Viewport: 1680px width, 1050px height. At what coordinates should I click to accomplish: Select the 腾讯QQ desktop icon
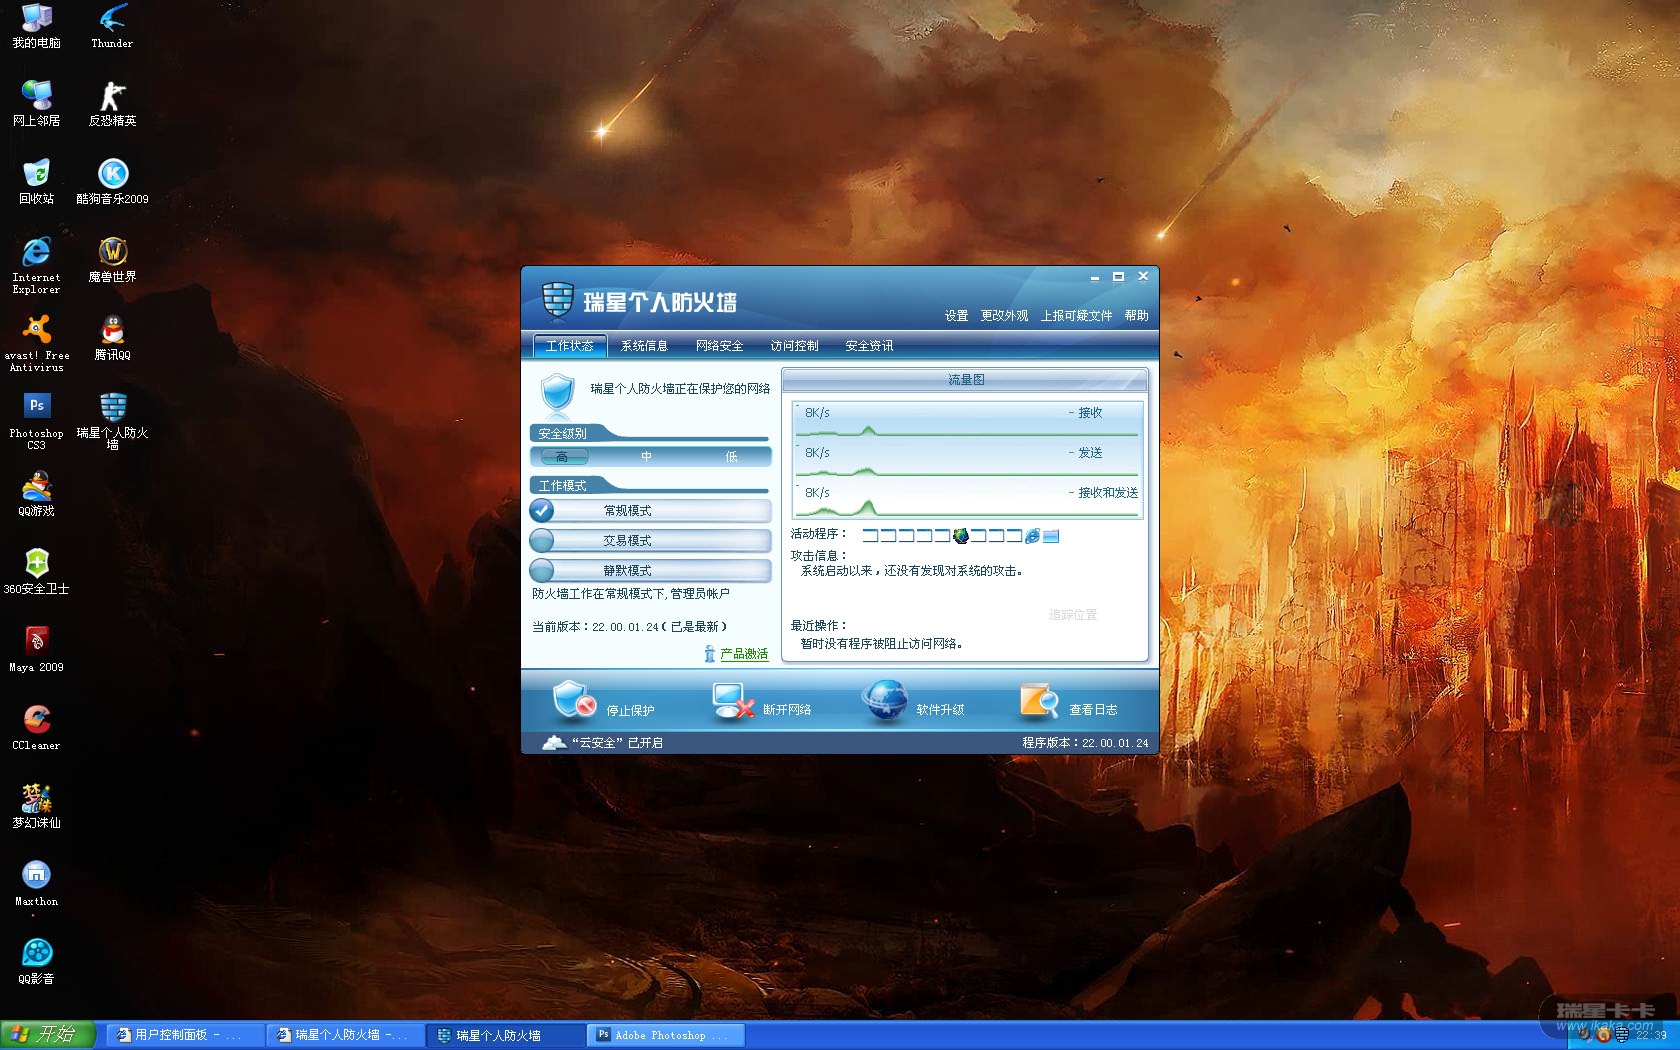coord(112,338)
